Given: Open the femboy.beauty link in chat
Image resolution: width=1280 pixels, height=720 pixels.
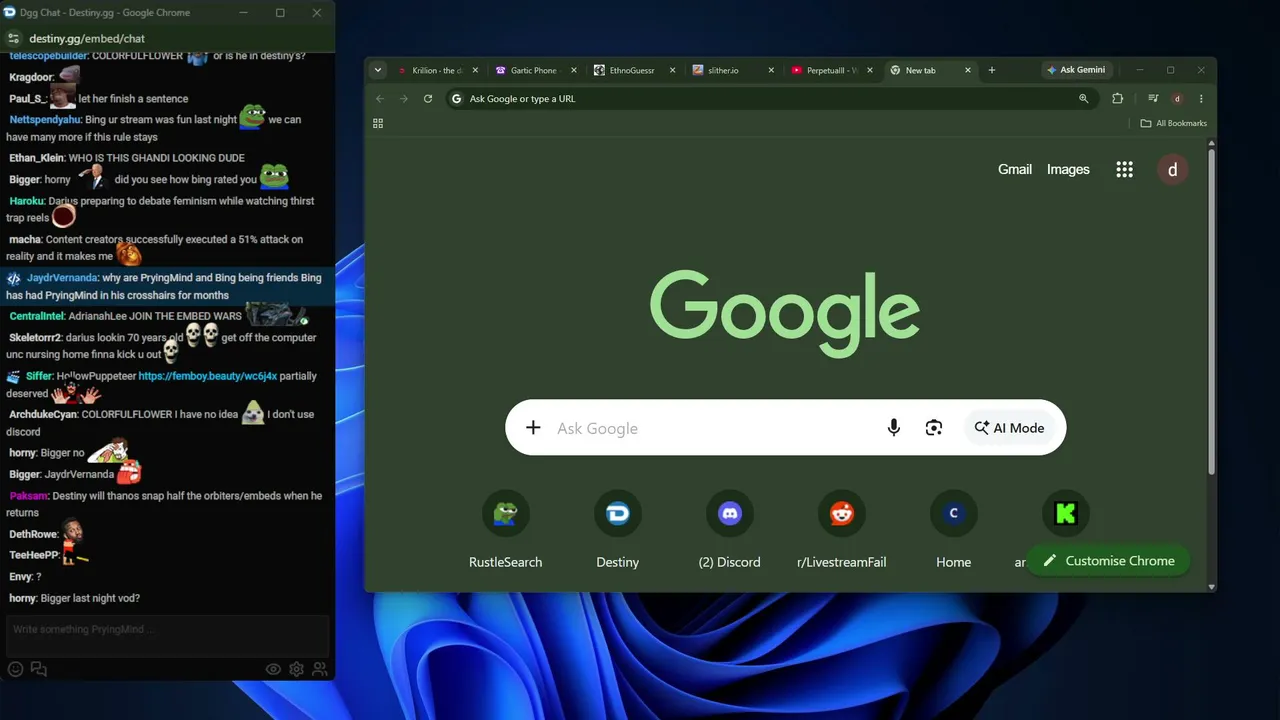Looking at the screenshot, I should tap(208, 376).
